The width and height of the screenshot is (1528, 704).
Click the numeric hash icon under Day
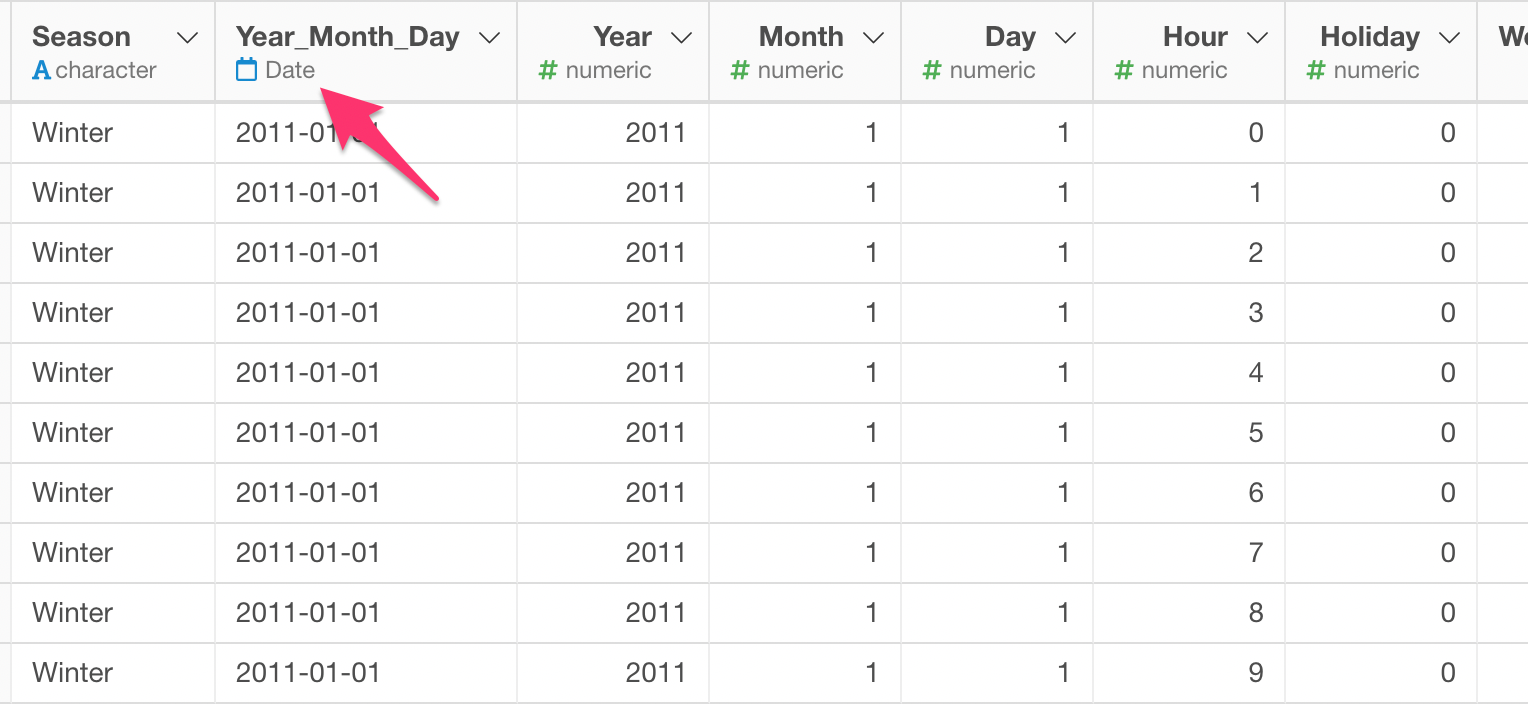click(x=932, y=71)
